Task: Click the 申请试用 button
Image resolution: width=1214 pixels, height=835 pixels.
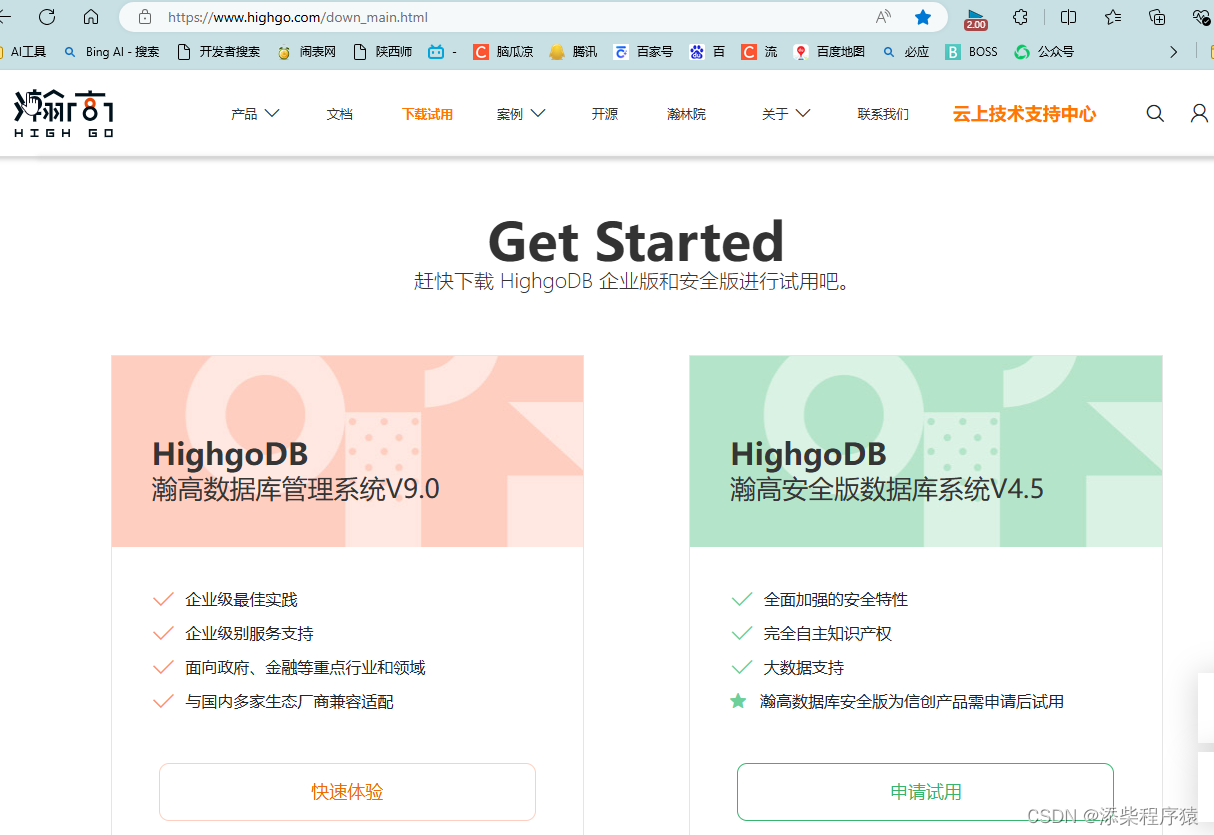Action: [x=925, y=792]
